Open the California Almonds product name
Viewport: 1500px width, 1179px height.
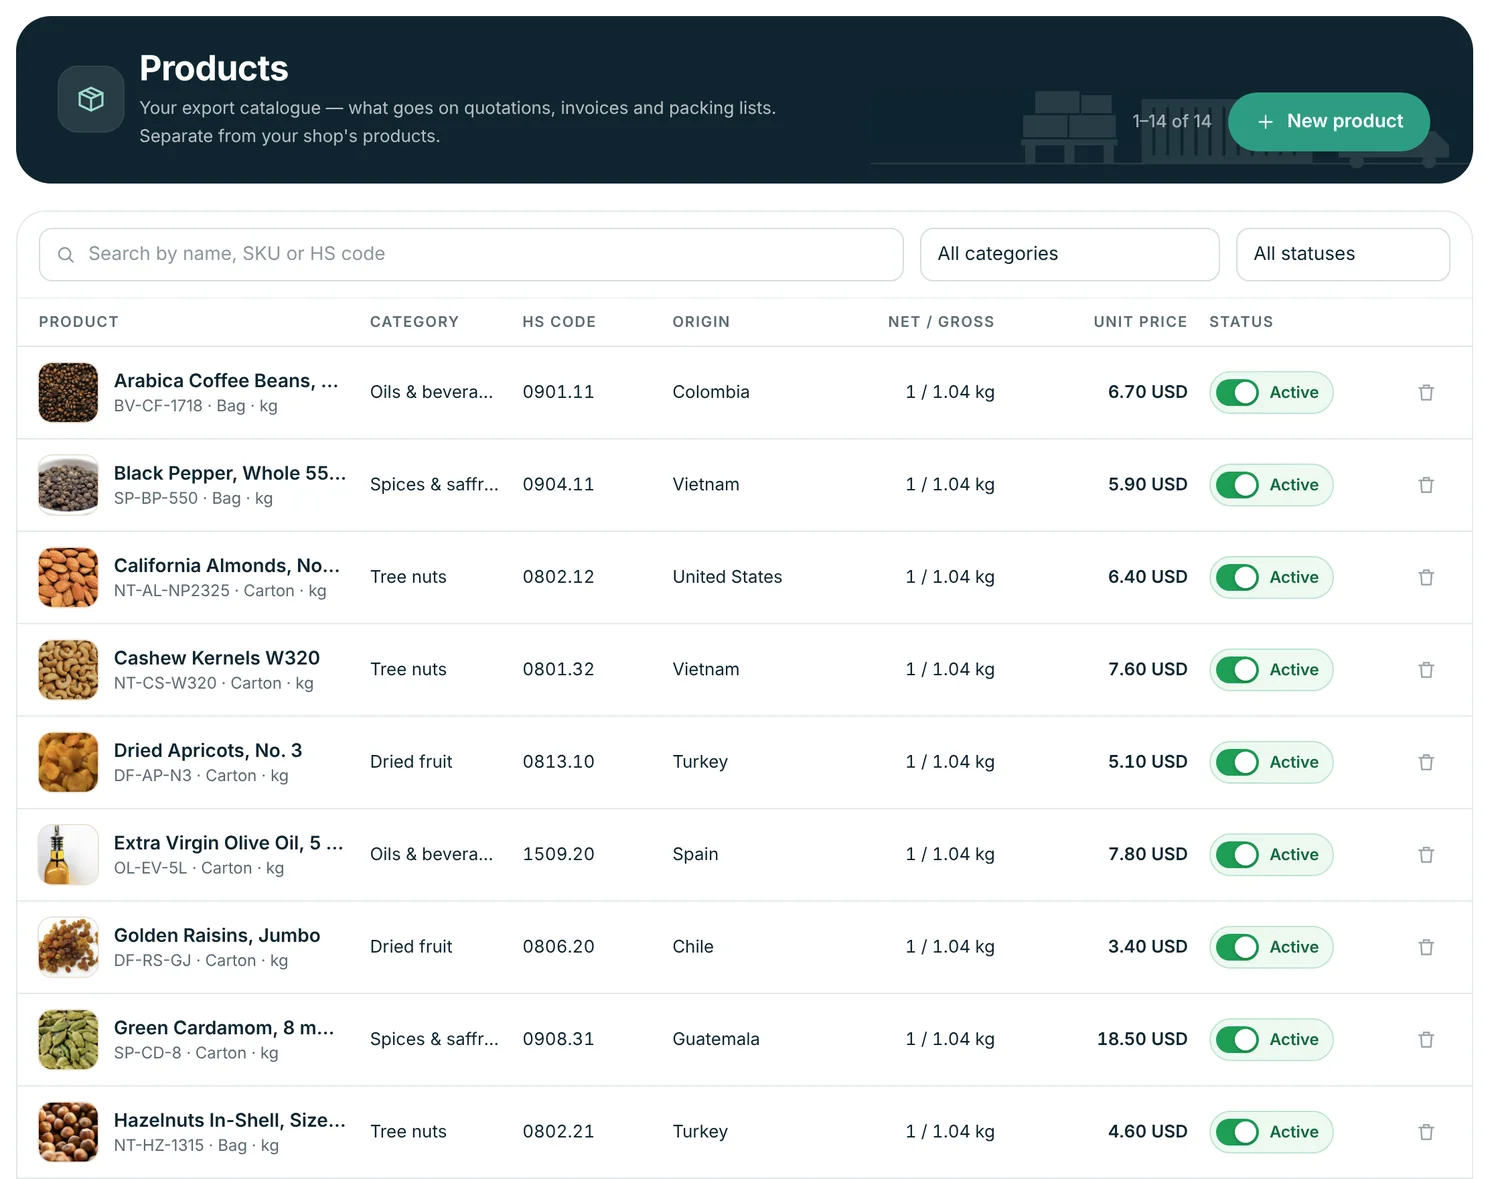(227, 566)
